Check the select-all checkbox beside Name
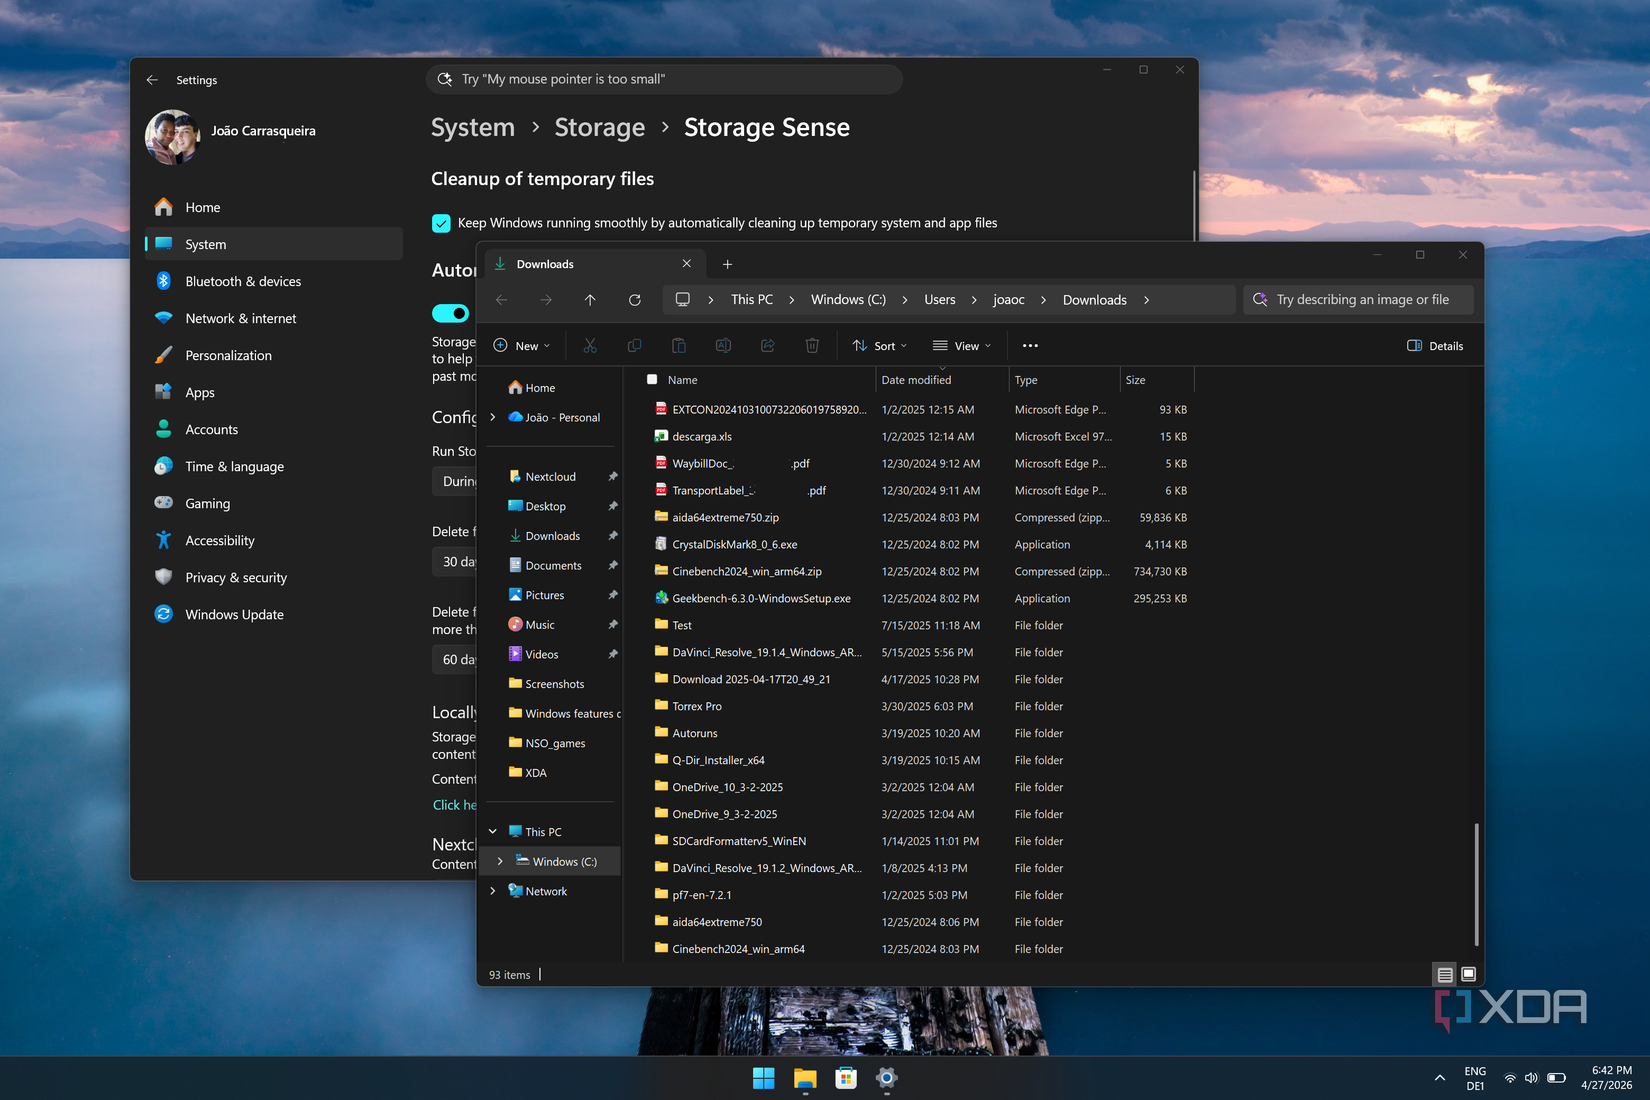1650x1100 pixels. point(652,380)
